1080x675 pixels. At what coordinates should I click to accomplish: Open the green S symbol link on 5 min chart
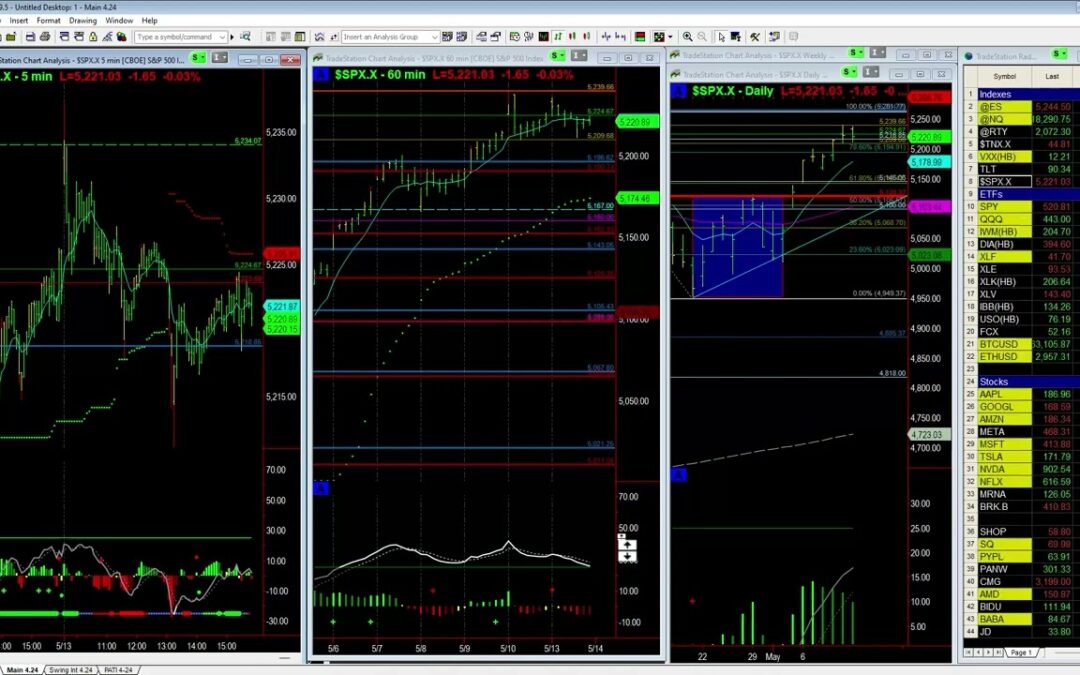[197, 58]
